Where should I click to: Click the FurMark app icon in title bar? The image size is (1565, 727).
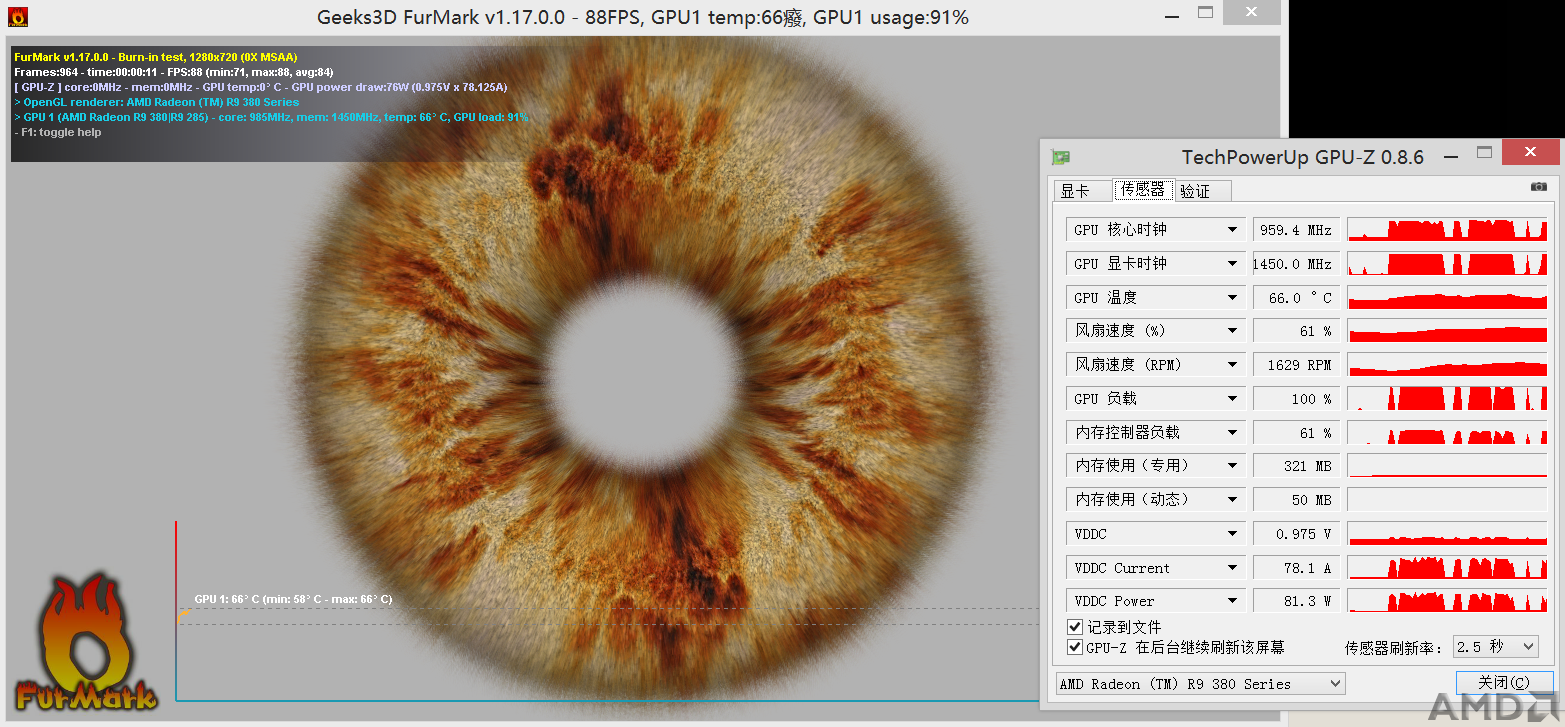[x=17, y=17]
